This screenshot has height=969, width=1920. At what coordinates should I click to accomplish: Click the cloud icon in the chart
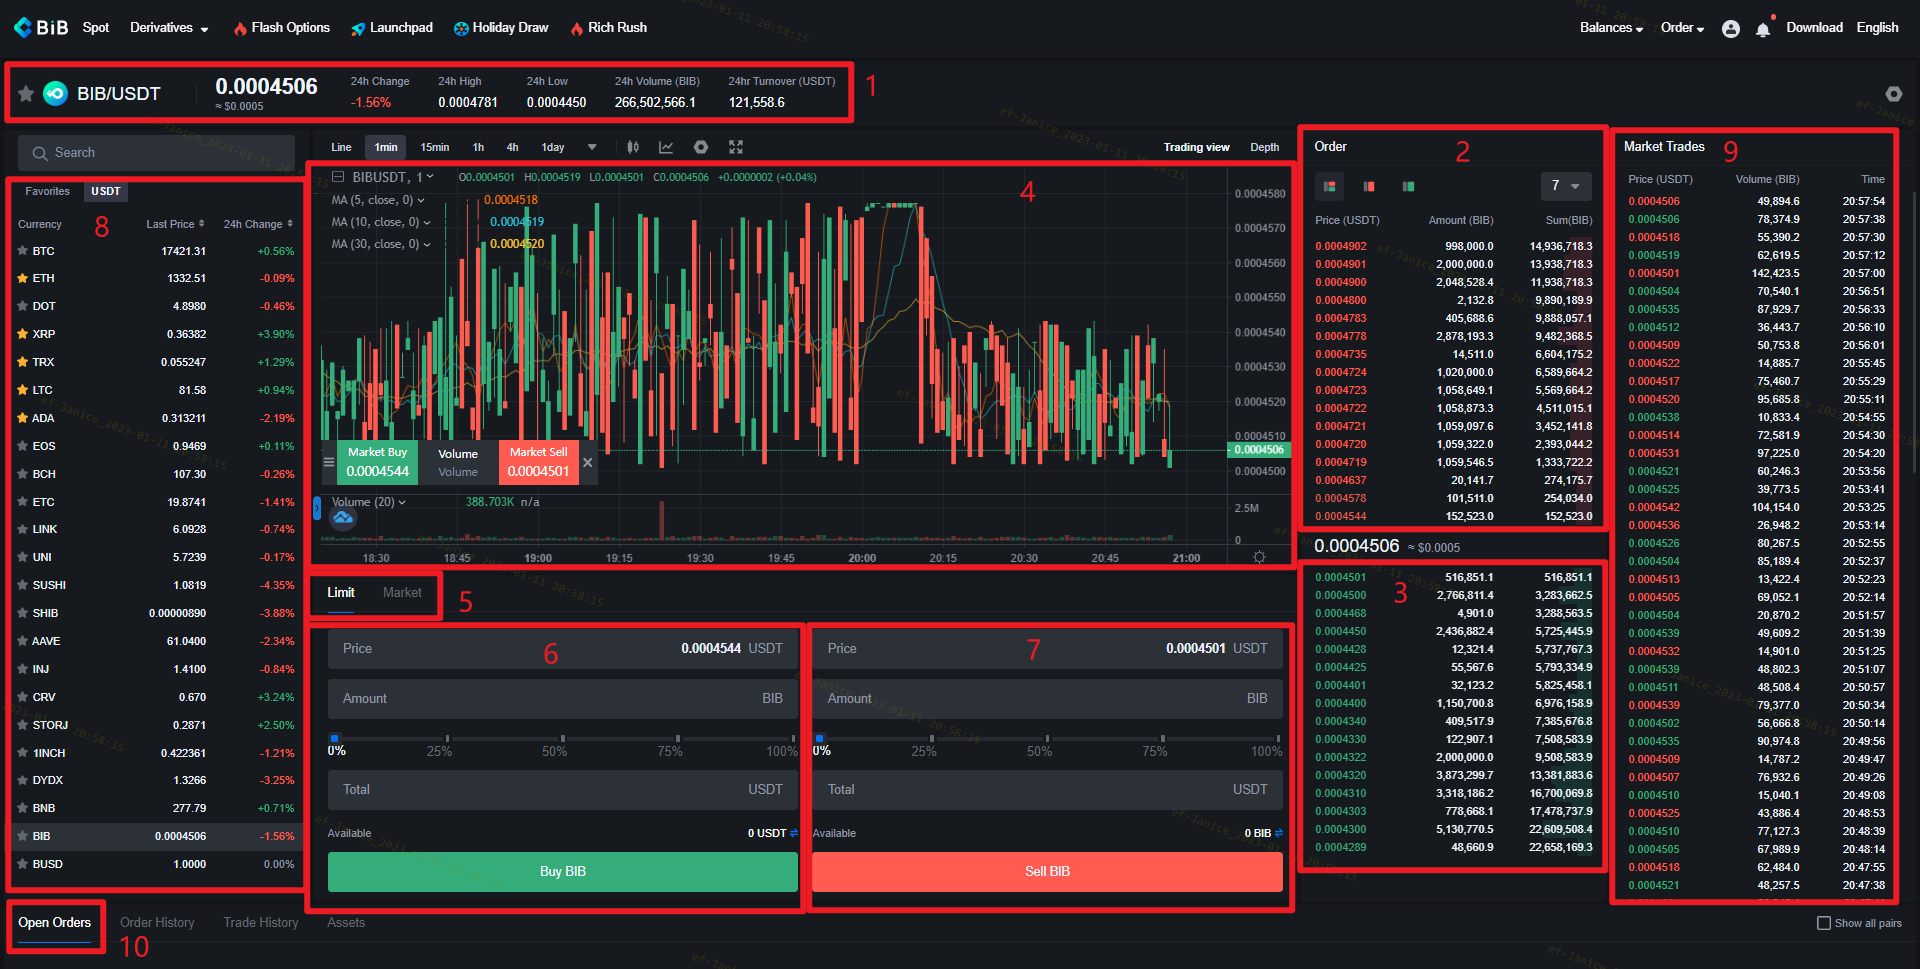[343, 517]
